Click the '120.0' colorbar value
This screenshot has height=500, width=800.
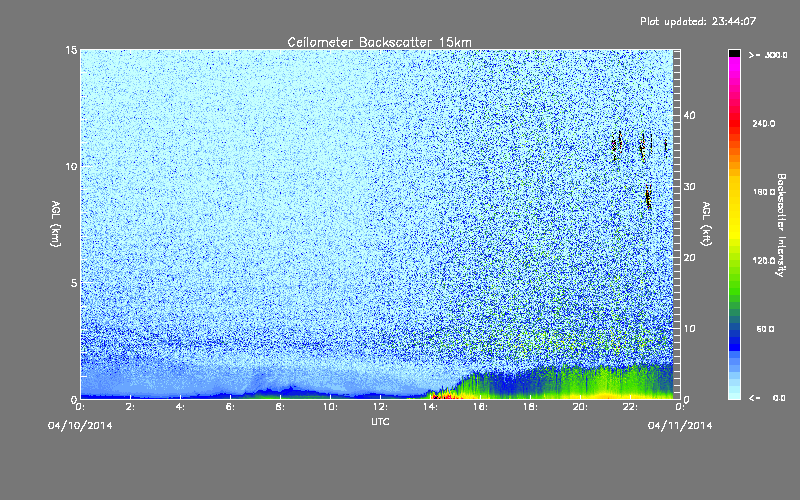(x=764, y=260)
